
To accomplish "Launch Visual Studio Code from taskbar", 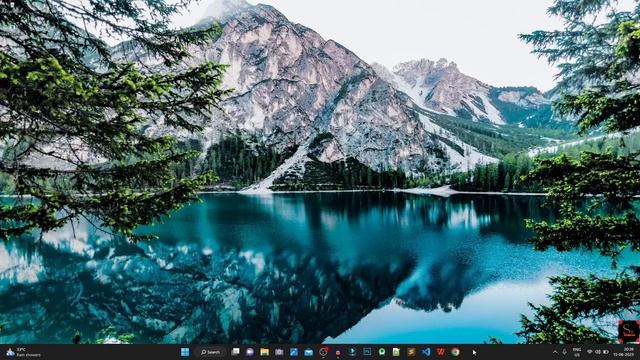I will pyautogui.click(x=426, y=352).
